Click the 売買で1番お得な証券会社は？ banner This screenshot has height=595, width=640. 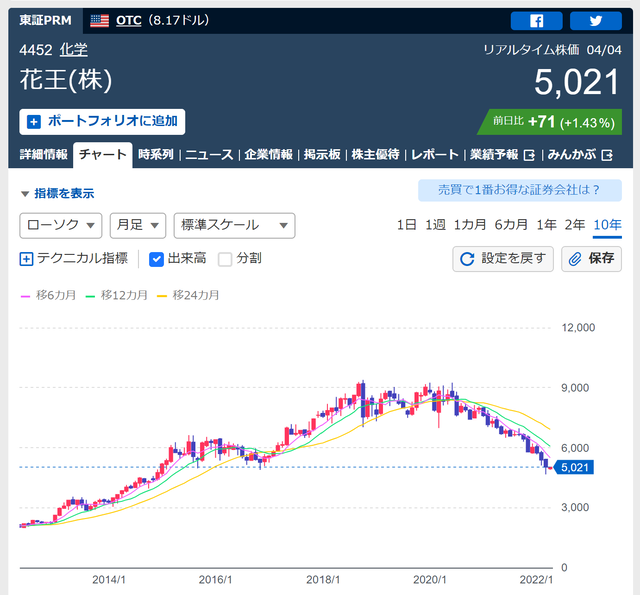click(520, 190)
